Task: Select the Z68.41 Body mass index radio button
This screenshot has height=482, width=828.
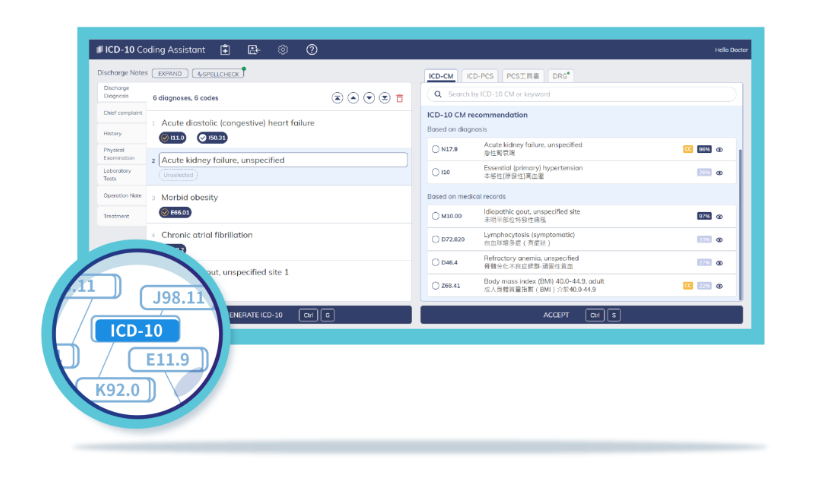Action: 436,286
